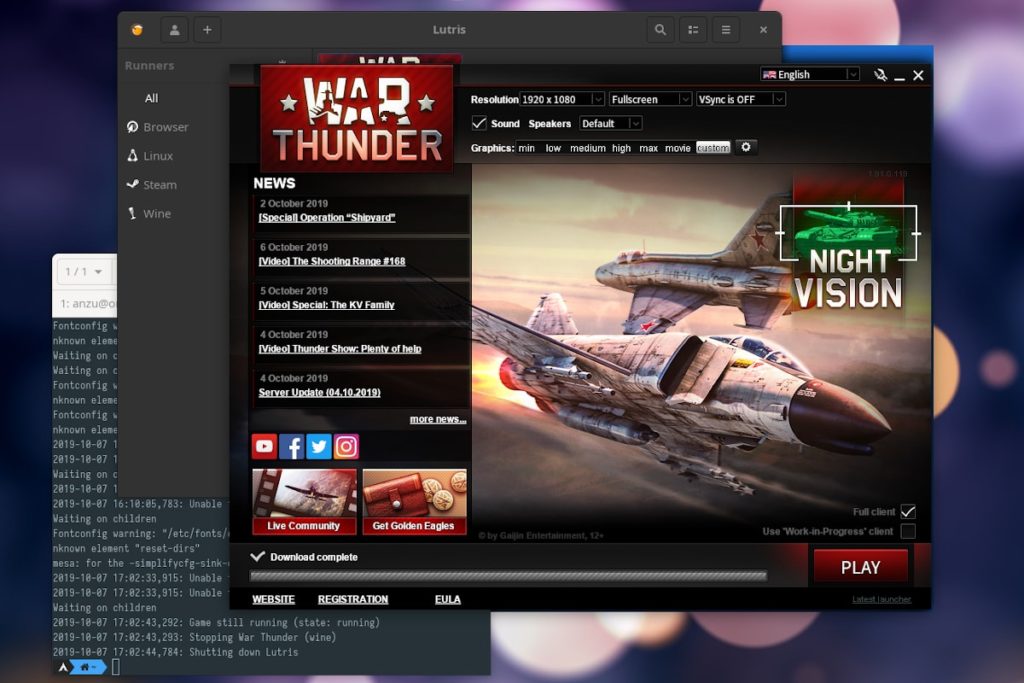Open custom graphics settings gear
This screenshot has width=1024, height=683.
[x=744, y=147]
